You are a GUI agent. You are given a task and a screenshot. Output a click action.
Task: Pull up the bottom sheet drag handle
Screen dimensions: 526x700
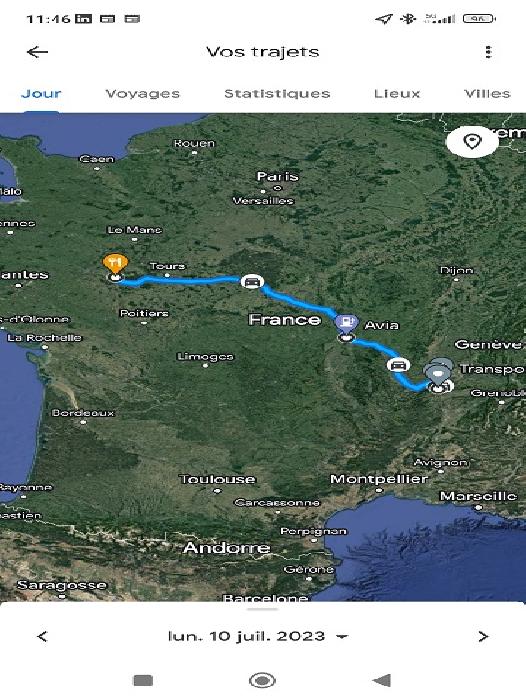(x=263, y=609)
